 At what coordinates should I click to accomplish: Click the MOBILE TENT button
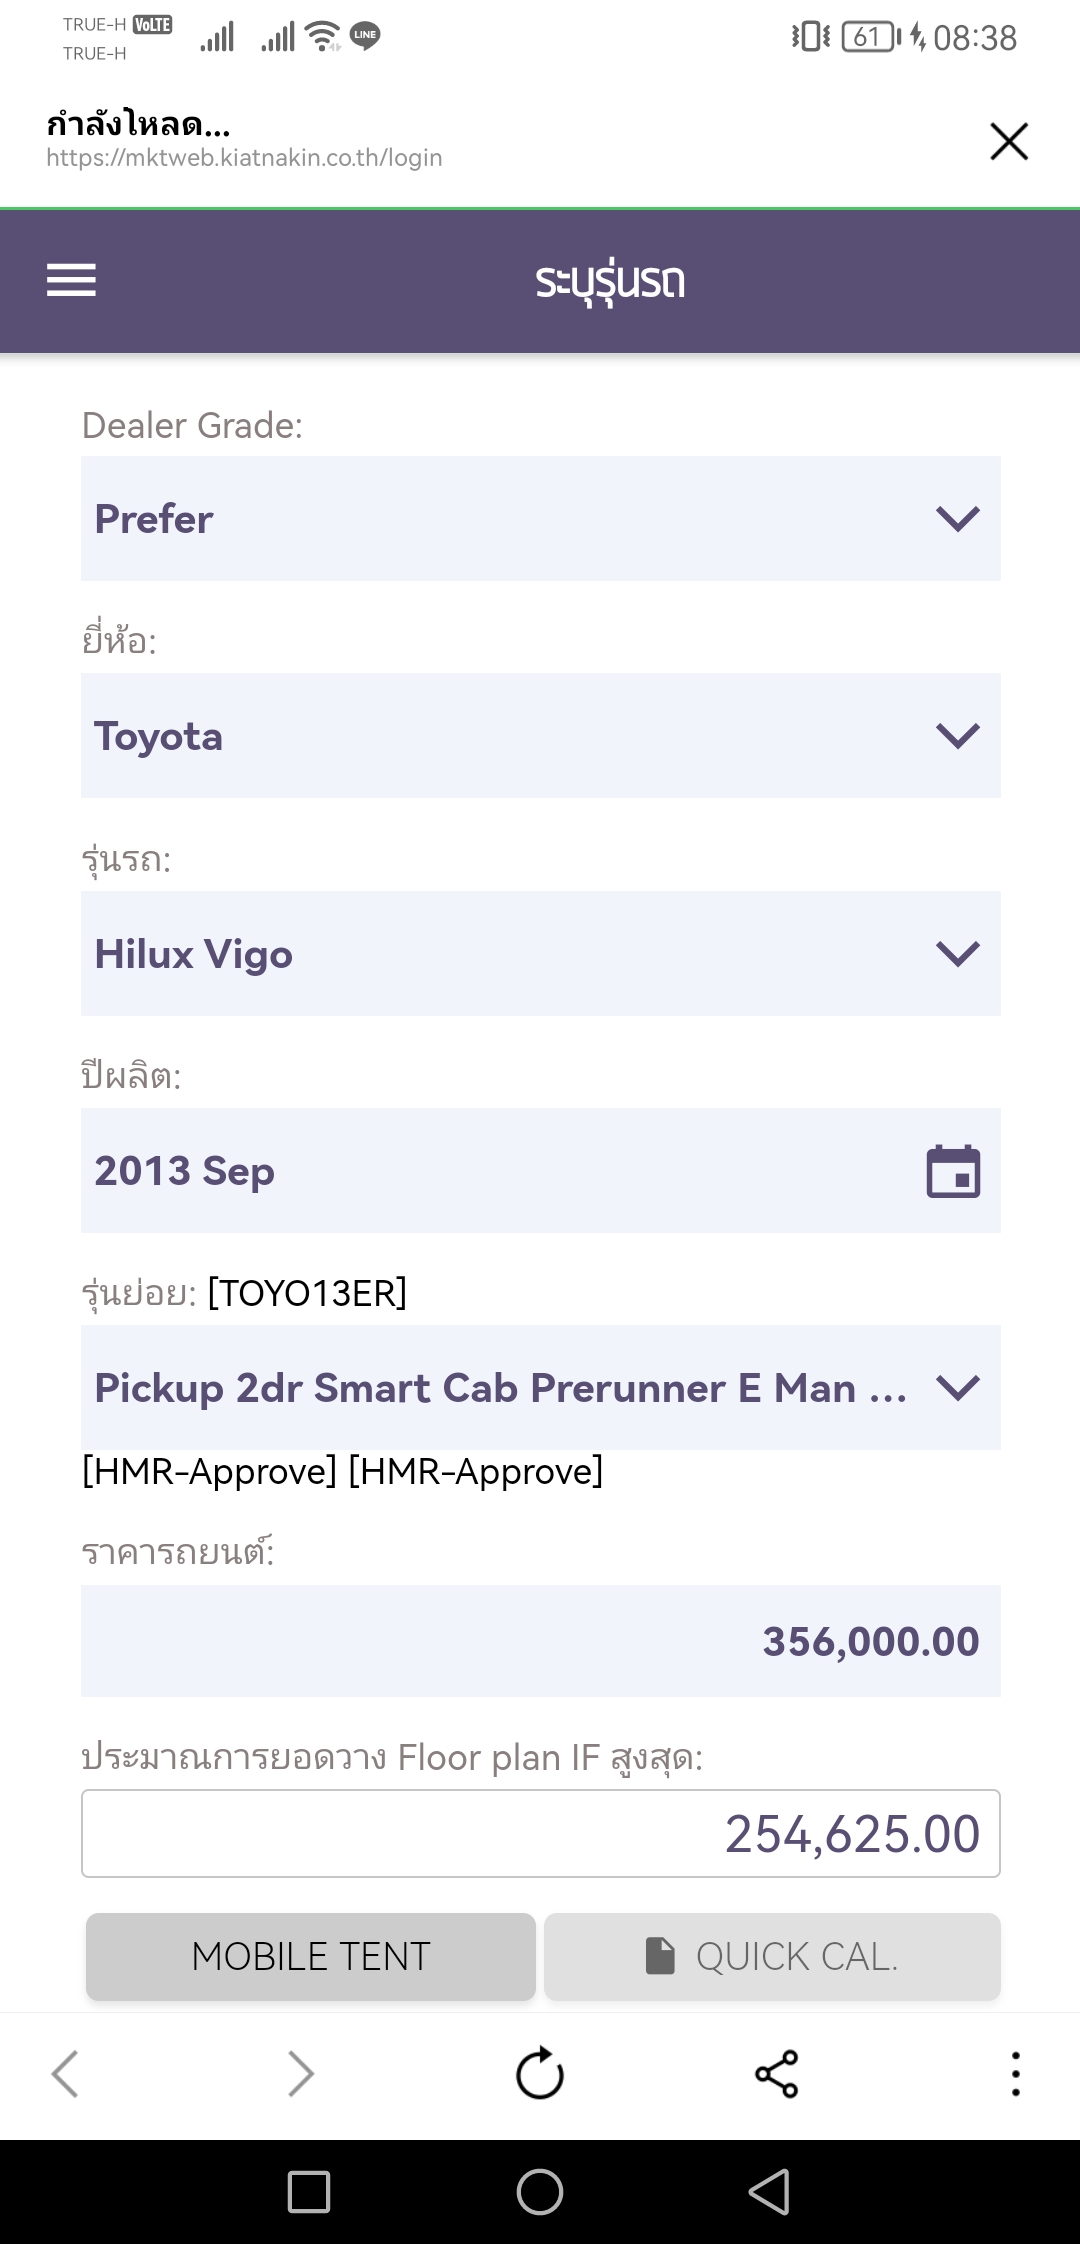tap(311, 1956)
